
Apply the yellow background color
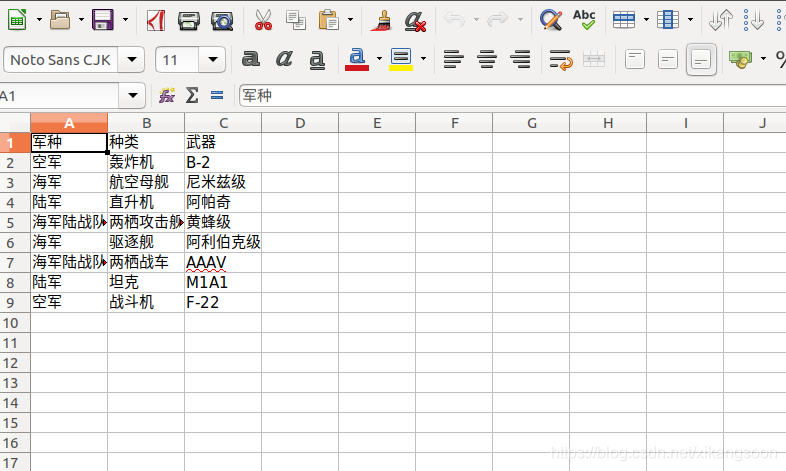coord(401,60)
